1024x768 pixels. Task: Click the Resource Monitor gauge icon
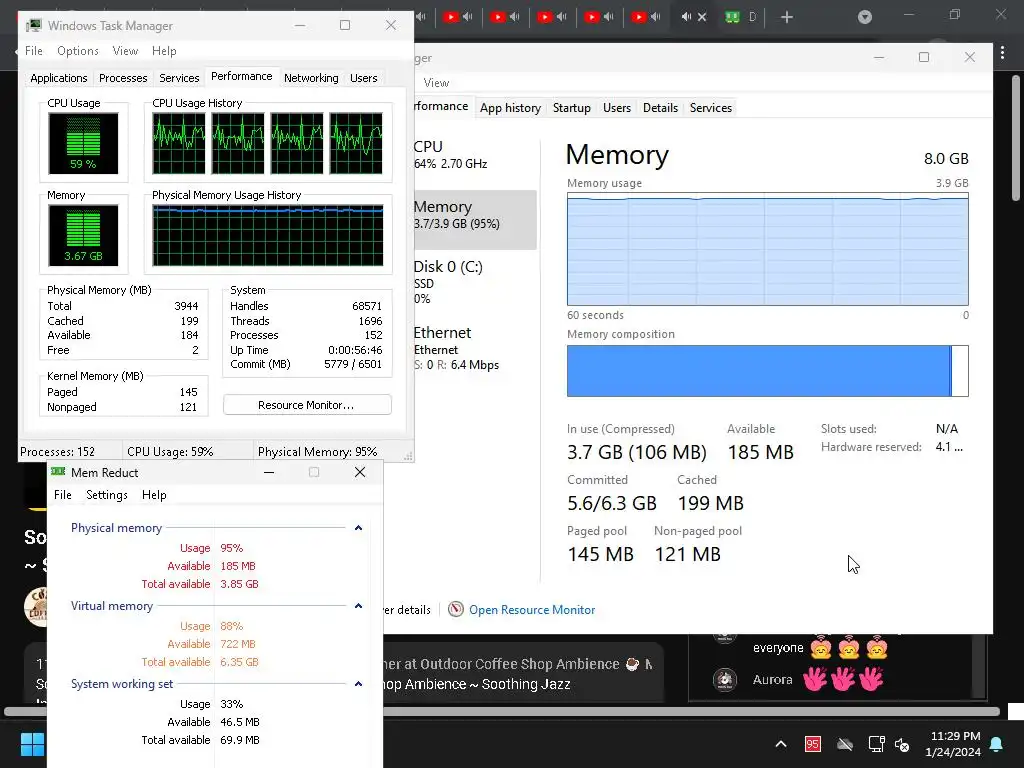(456, 609)
